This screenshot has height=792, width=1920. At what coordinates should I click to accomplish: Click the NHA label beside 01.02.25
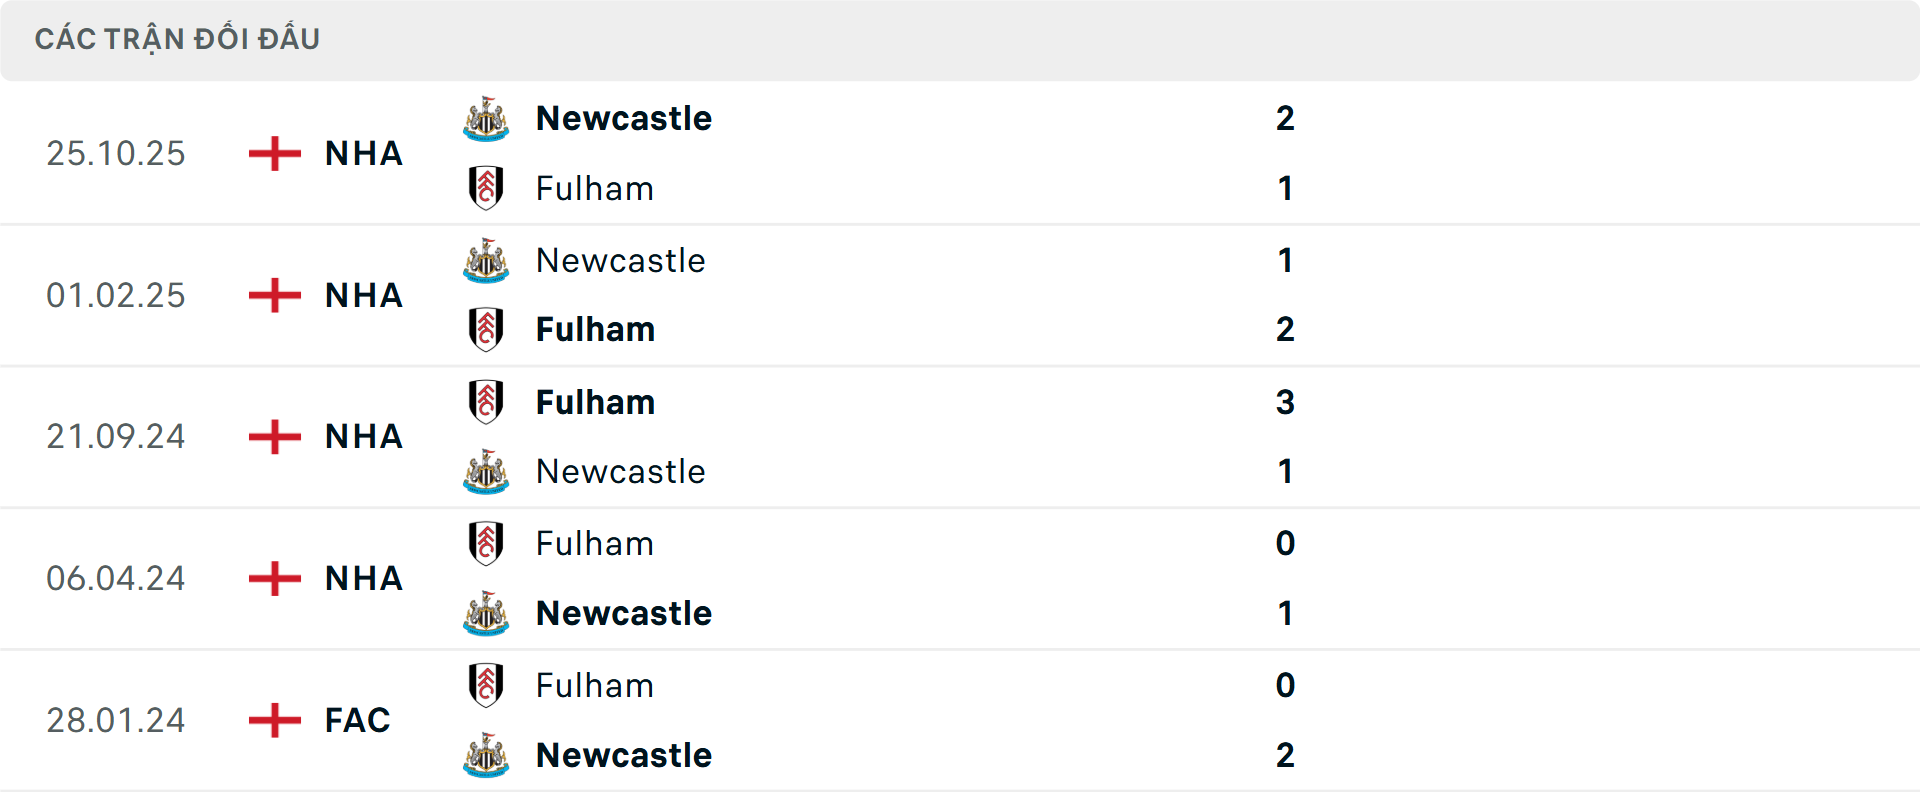(362, 295)
